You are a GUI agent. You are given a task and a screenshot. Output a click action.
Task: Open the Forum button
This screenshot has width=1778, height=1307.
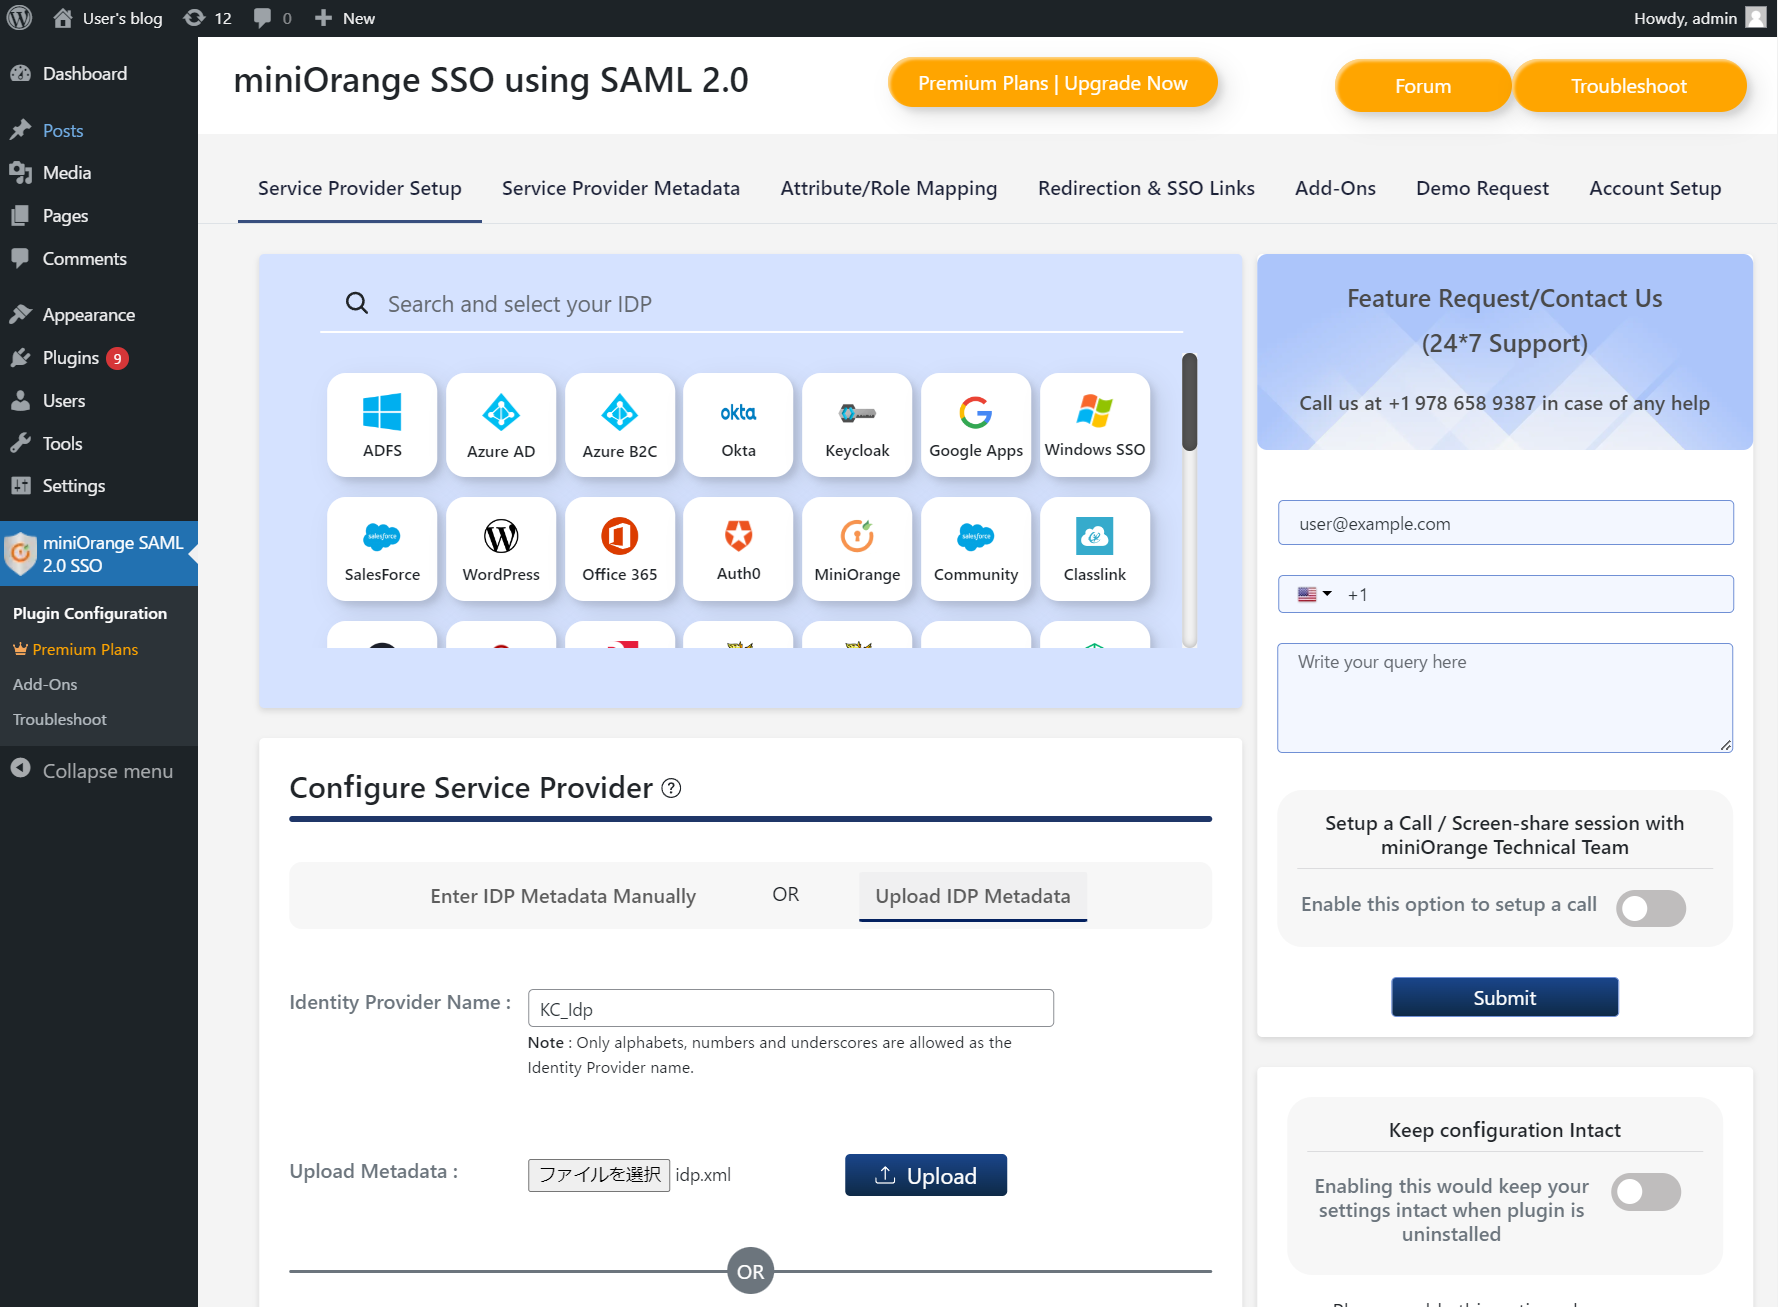1423,86
